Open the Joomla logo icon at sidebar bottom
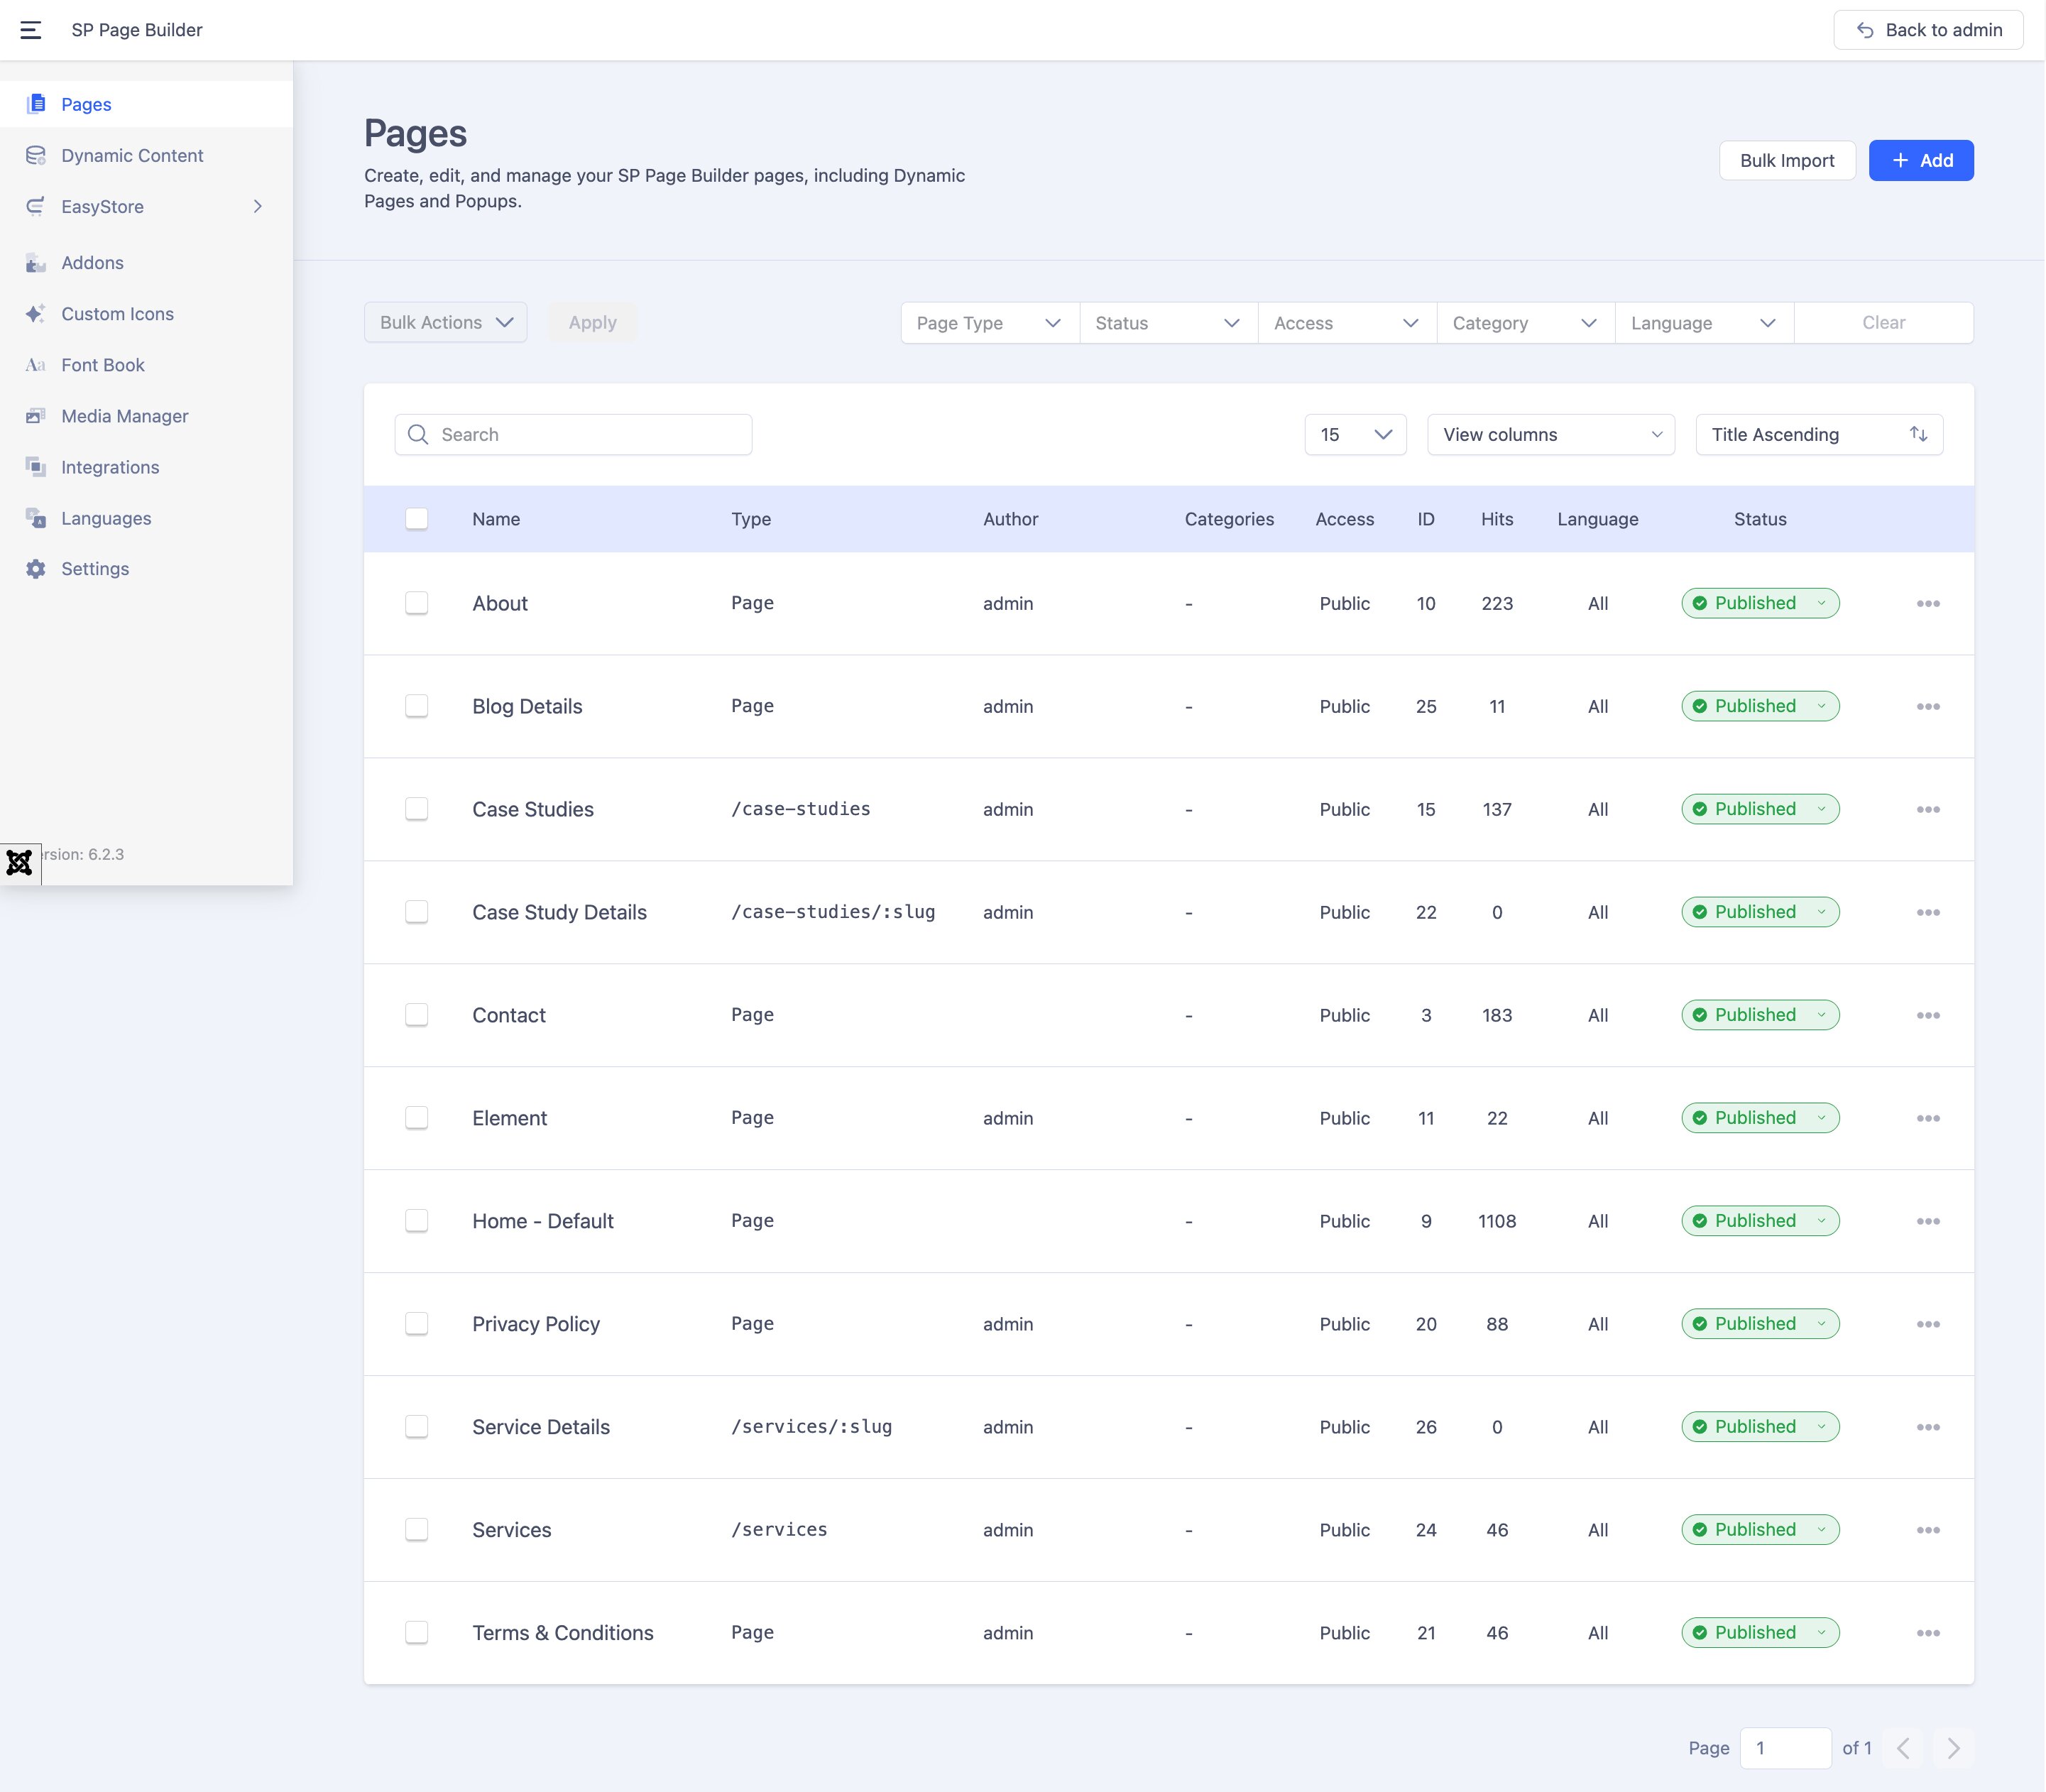2046x1792 pixels. point(20,863)
